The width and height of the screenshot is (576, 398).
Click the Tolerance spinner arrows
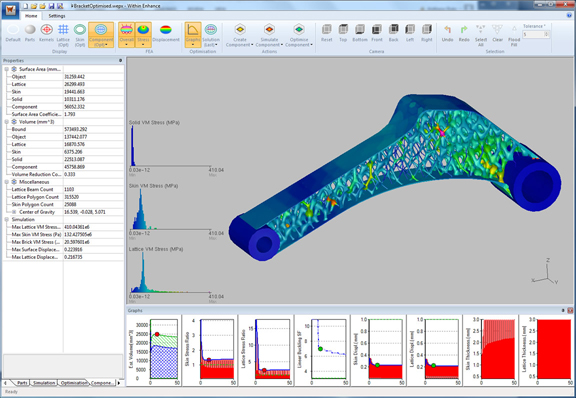coord(547,34)
